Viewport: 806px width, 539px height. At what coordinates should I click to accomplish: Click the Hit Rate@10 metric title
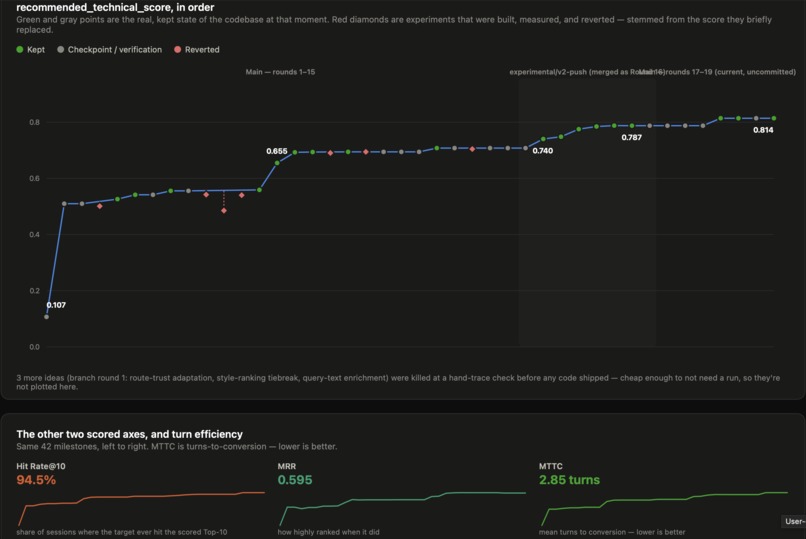coord(41,466)
